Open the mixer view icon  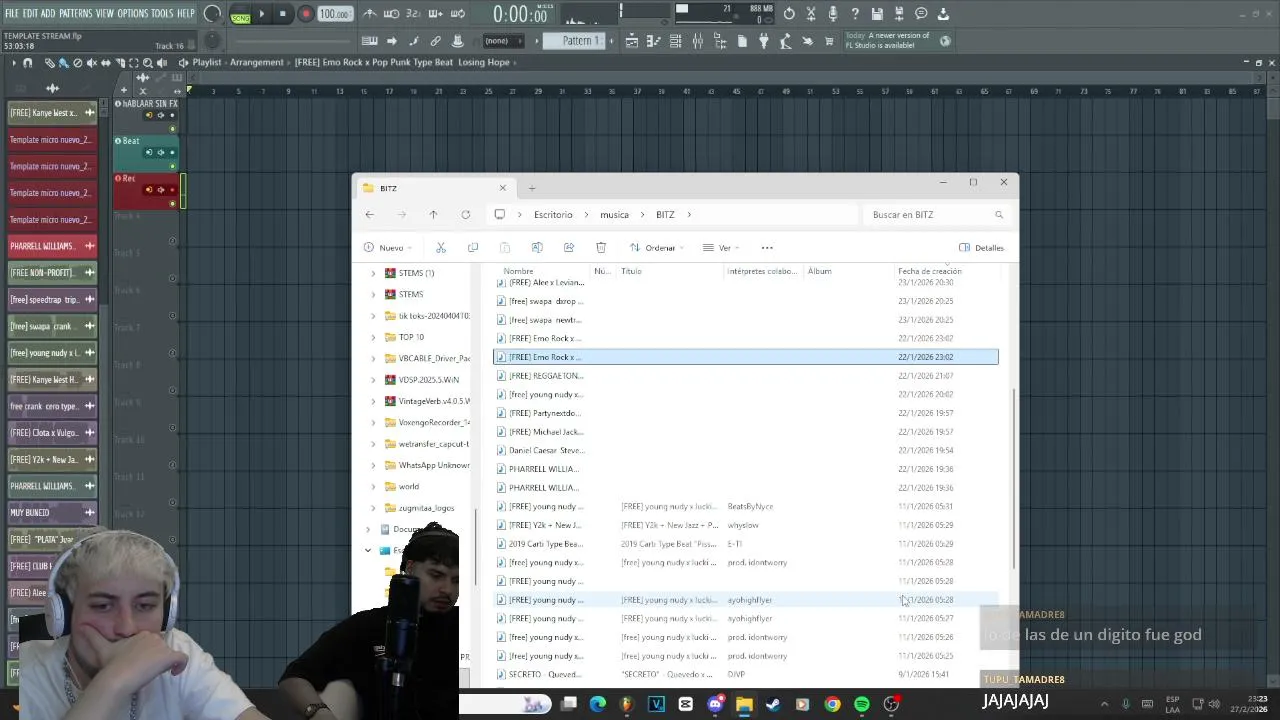697,41
